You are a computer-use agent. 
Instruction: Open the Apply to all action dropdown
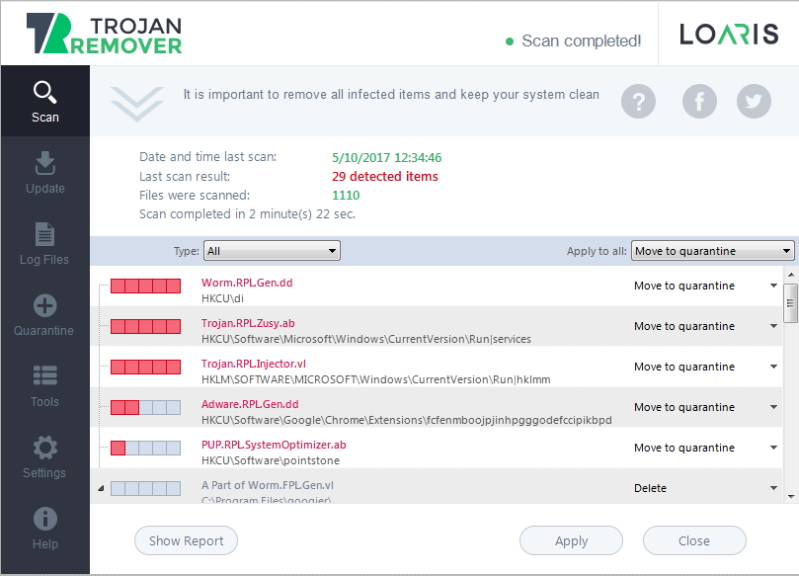712,251
